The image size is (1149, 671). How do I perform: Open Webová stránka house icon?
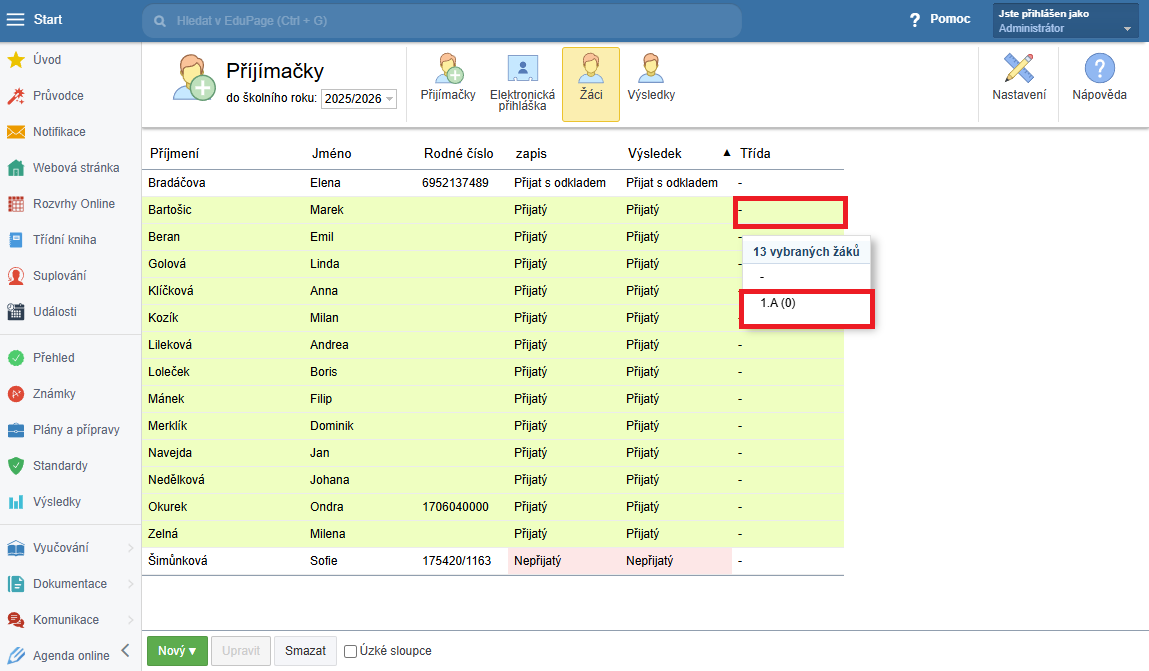coord(15,168)
